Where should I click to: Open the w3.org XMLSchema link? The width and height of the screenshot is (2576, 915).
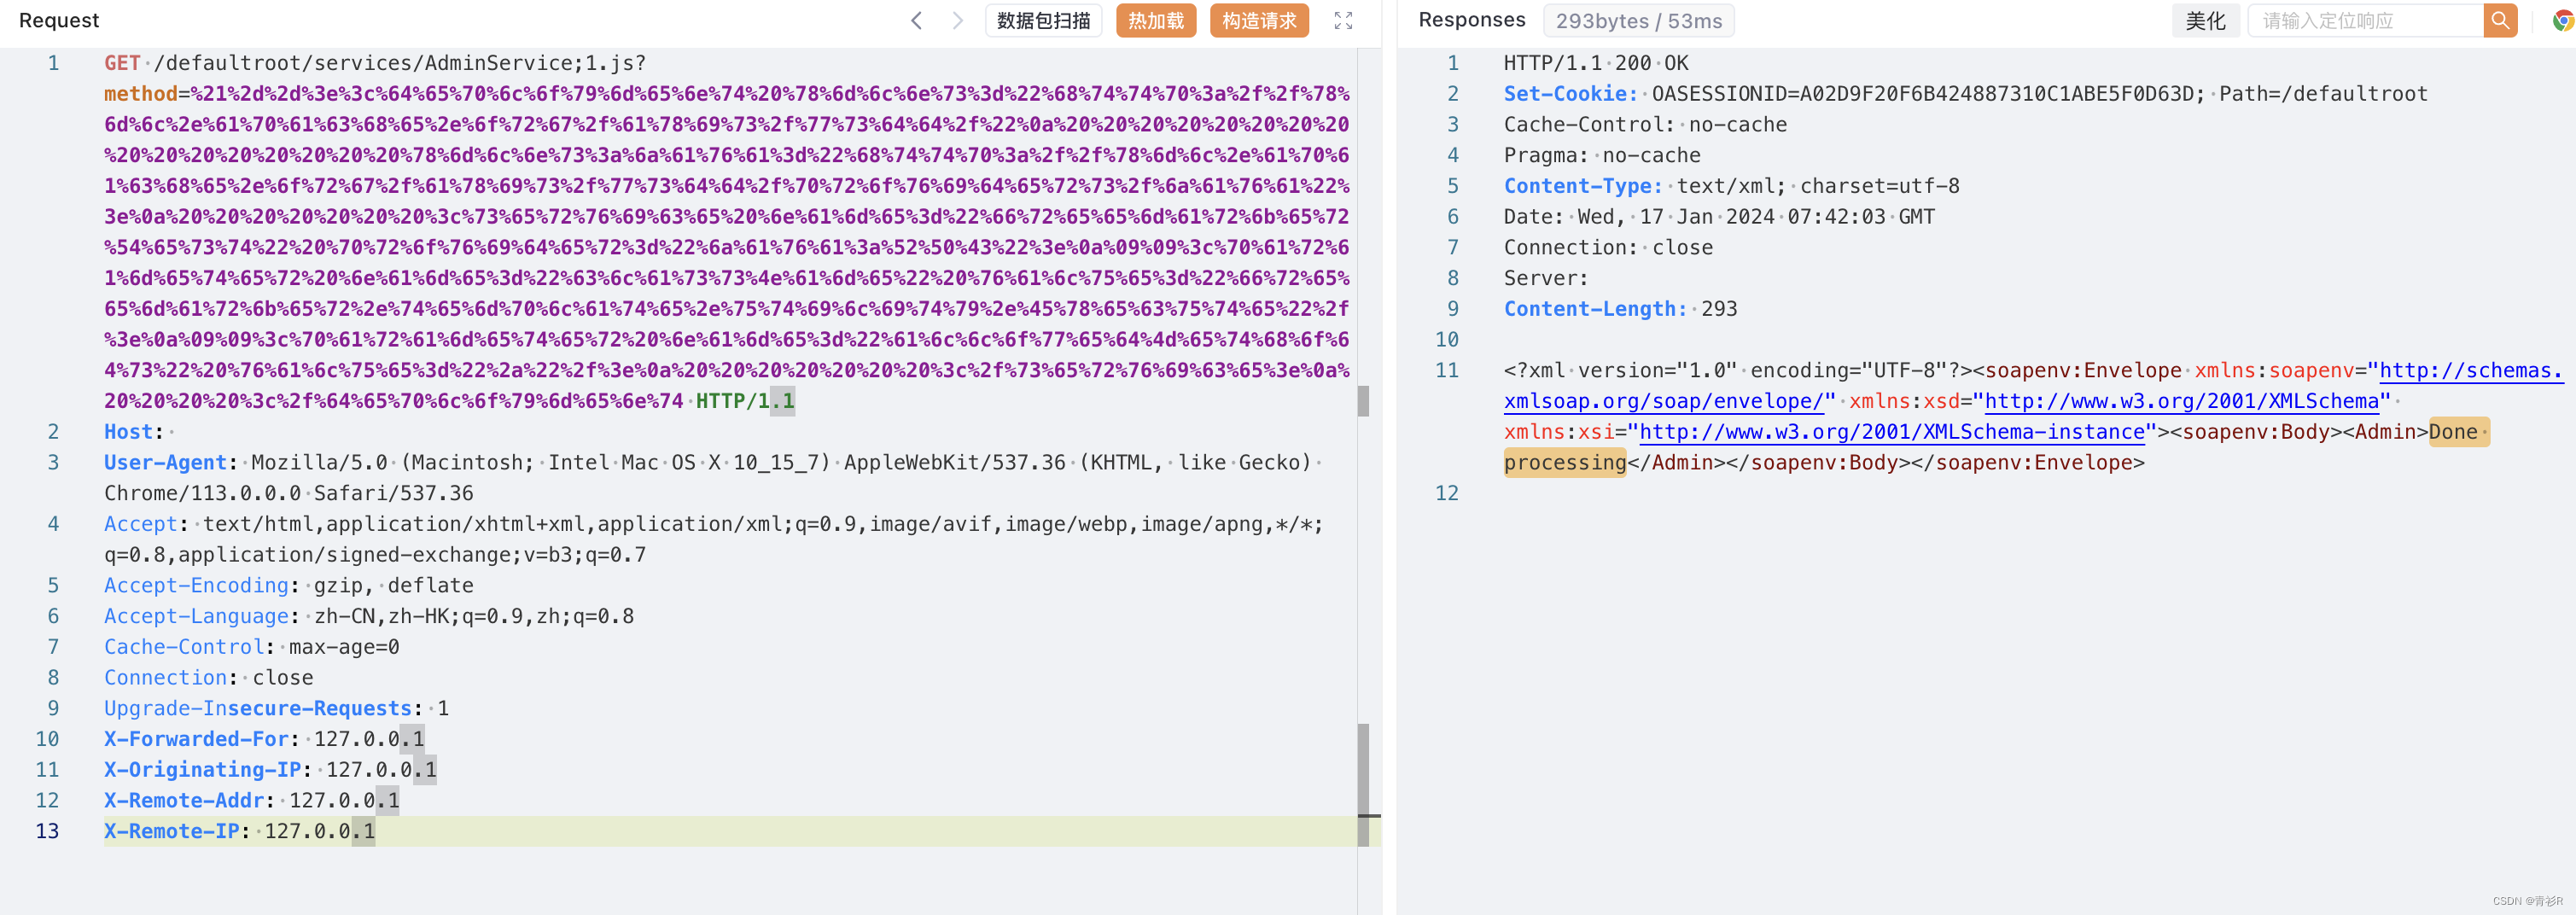pyautogui.click(x=2180, y=401)
